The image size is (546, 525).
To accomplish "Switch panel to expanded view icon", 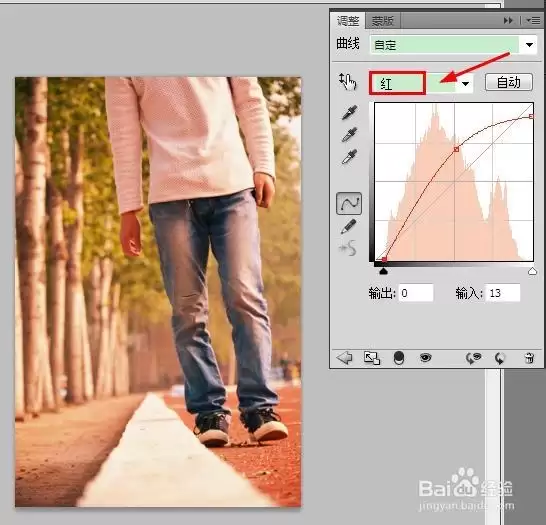I will tap(372, 358).
